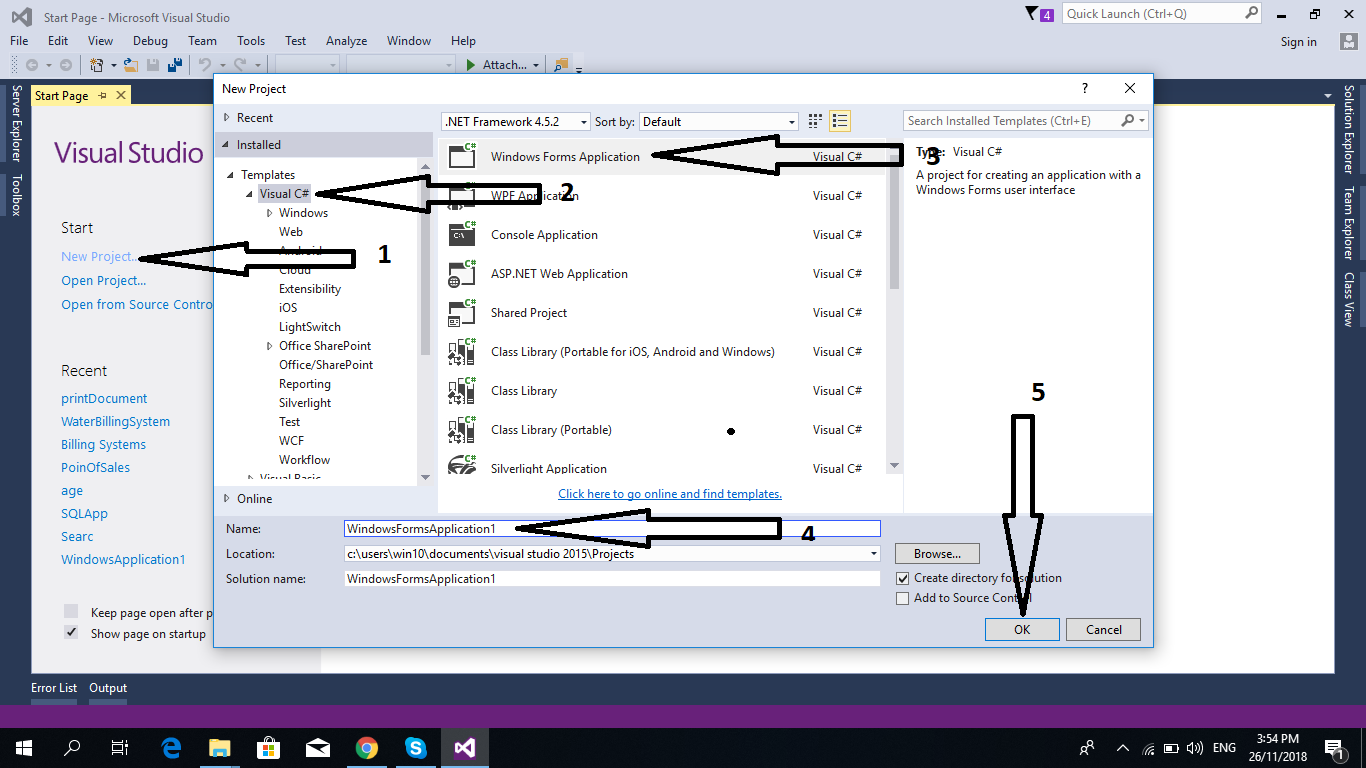Click the Redo toolbar icon
Viewport: 1366px width, 768px height.
click(238, 65)
